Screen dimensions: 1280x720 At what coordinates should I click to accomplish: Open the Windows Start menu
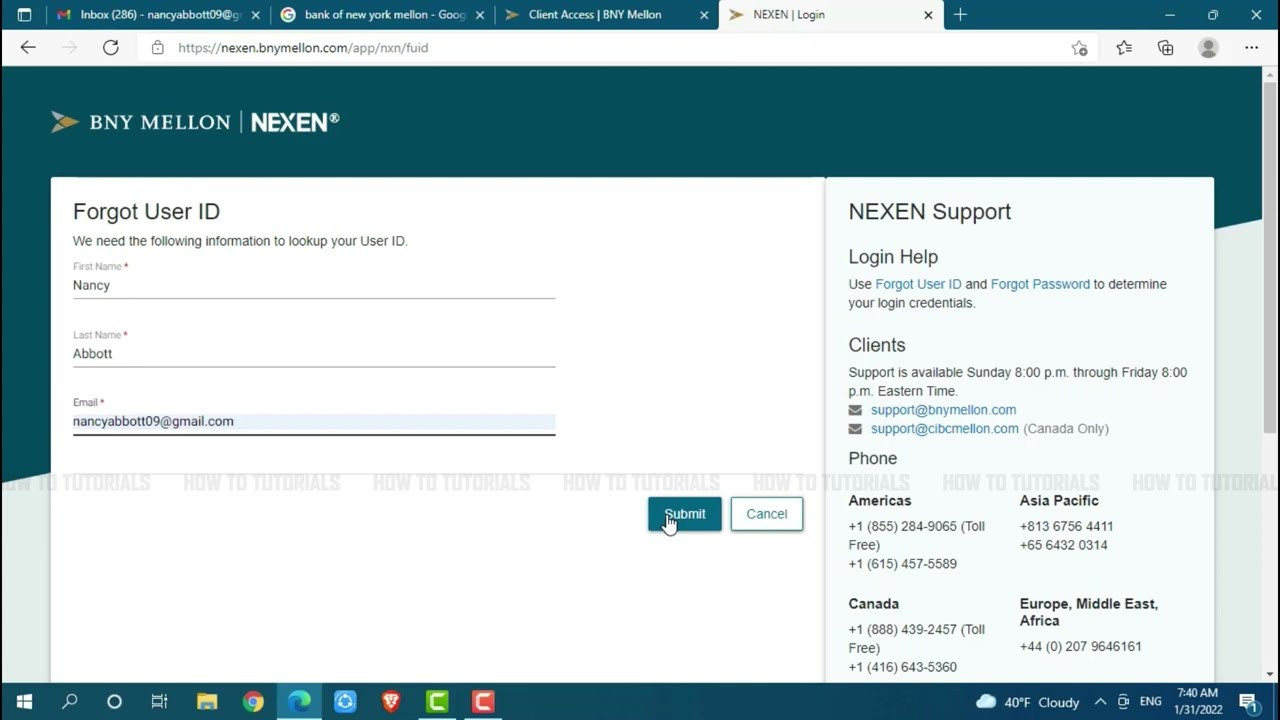(x=24, y=702)
